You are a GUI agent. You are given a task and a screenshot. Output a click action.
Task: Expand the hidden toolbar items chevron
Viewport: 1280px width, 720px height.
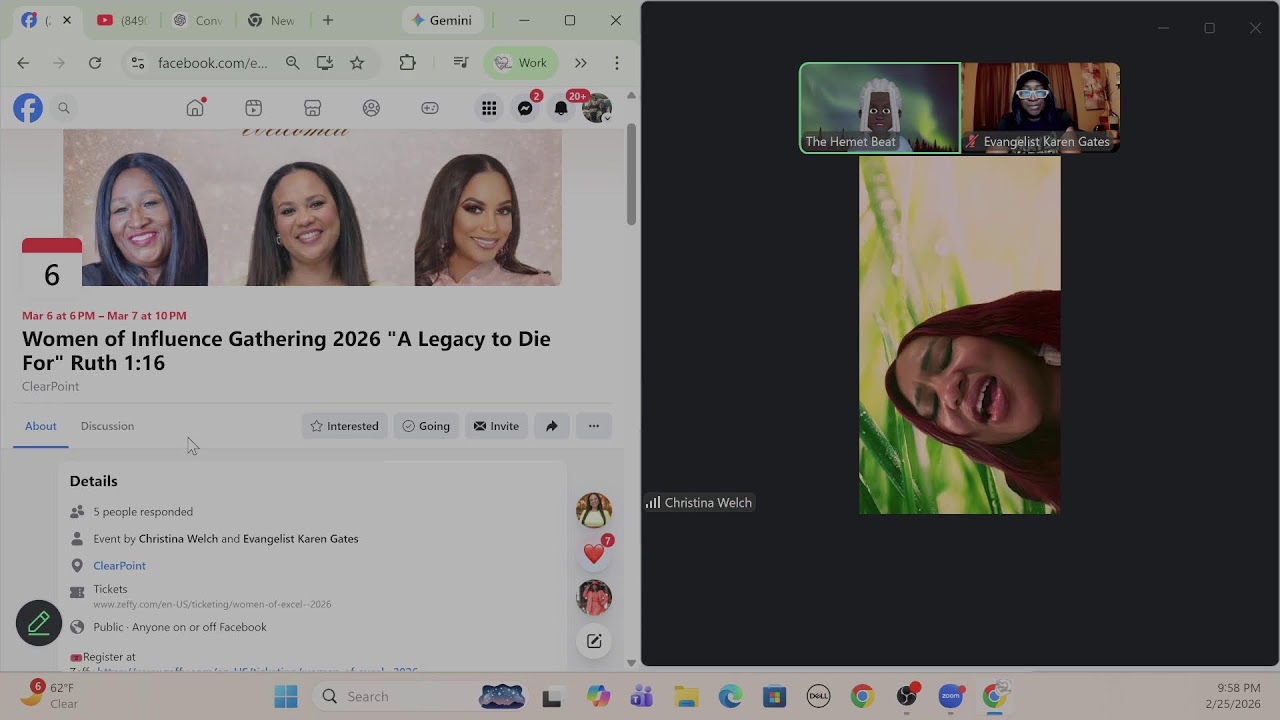[x=580, y=63]
